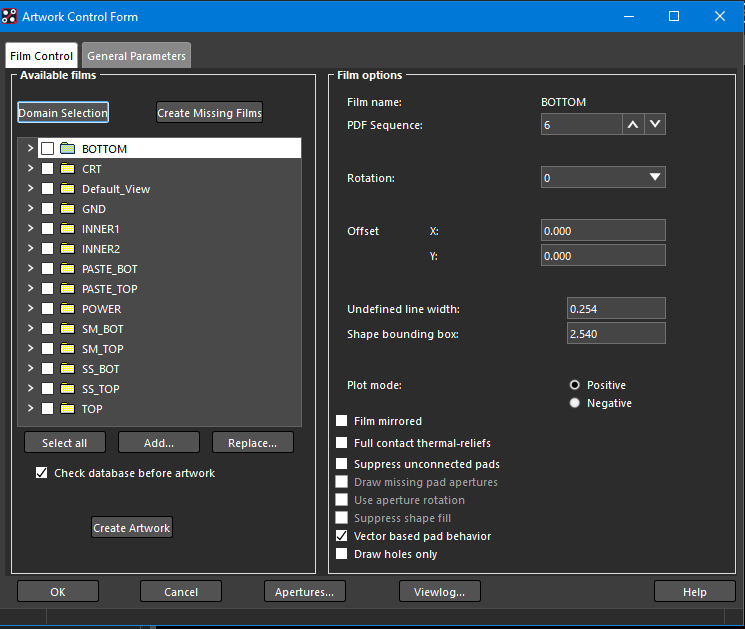Switch to the General Parameters tab
745x629 pixels.
click(x=136, y=56)
